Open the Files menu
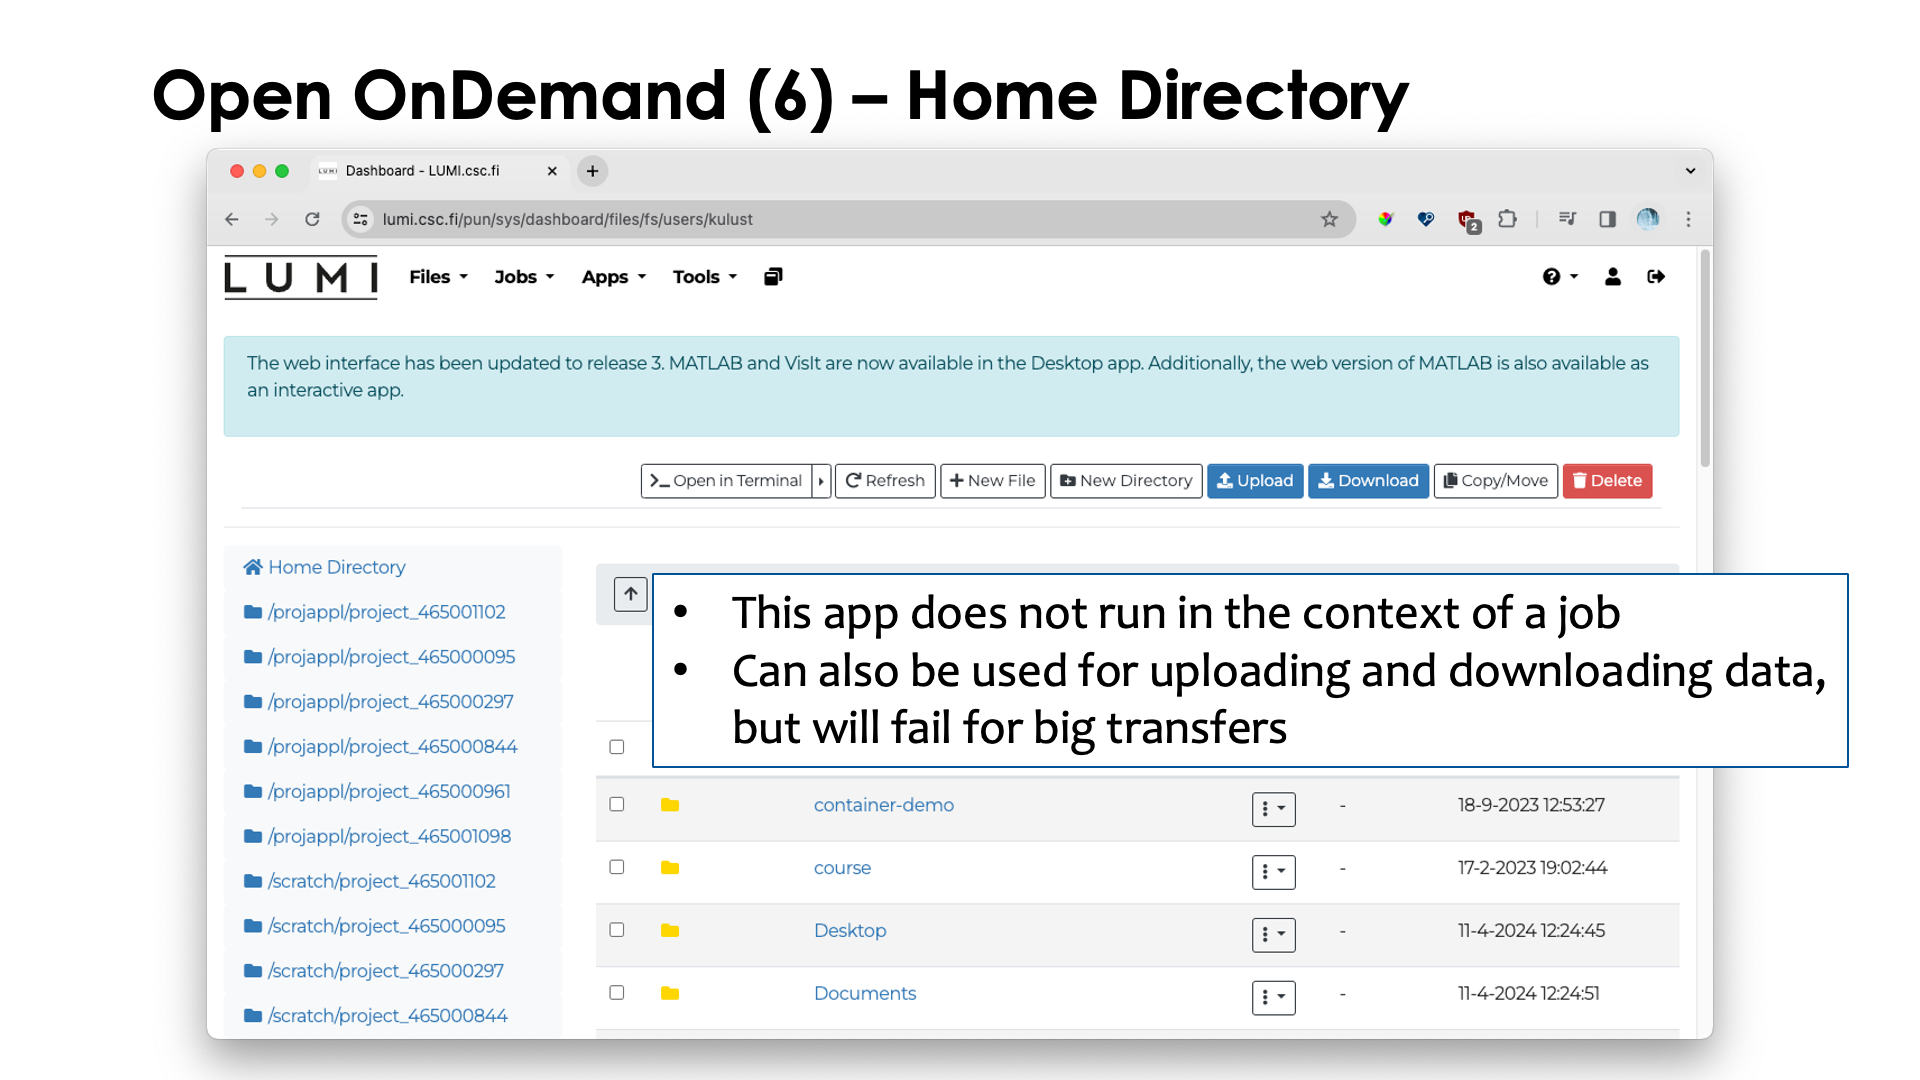This screenshot has height=1080, width=1920. 438,277
